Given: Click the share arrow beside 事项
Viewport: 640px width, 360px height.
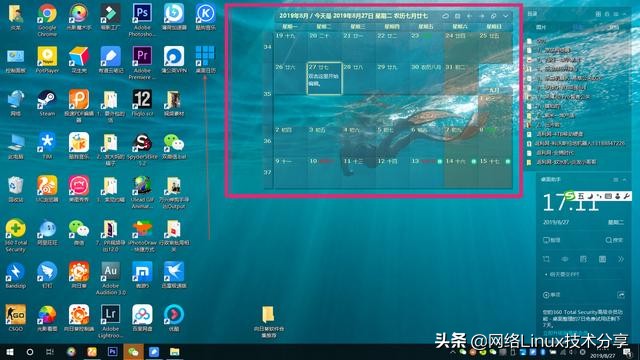Looking at the screenshot, I should click(x=621, y=295).
